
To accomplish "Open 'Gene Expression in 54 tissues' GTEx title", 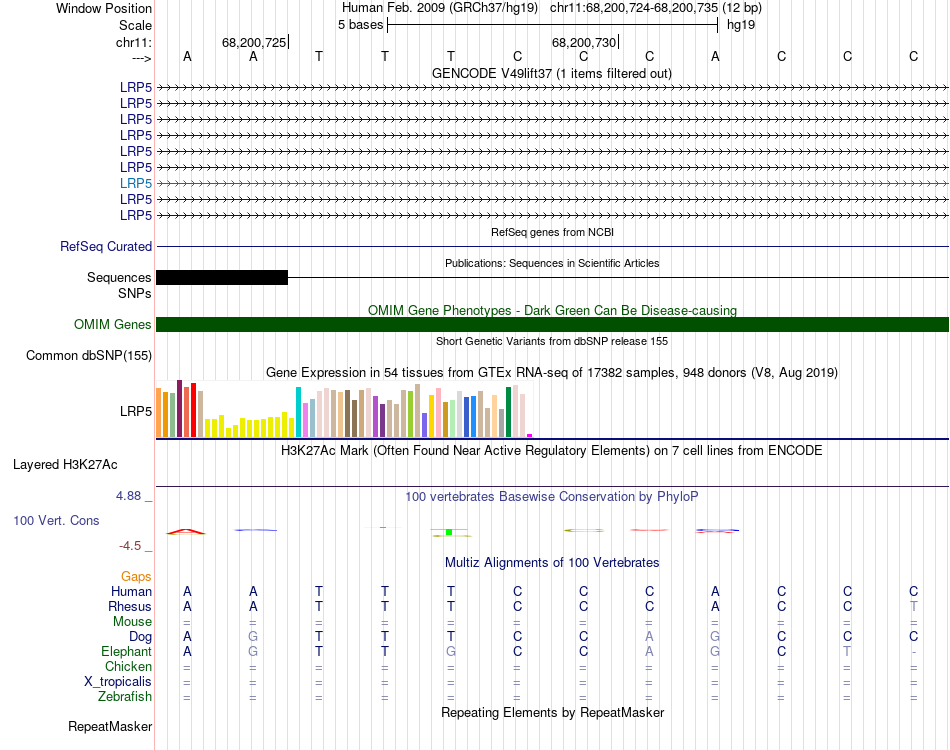I will click(x=552, y=373).
